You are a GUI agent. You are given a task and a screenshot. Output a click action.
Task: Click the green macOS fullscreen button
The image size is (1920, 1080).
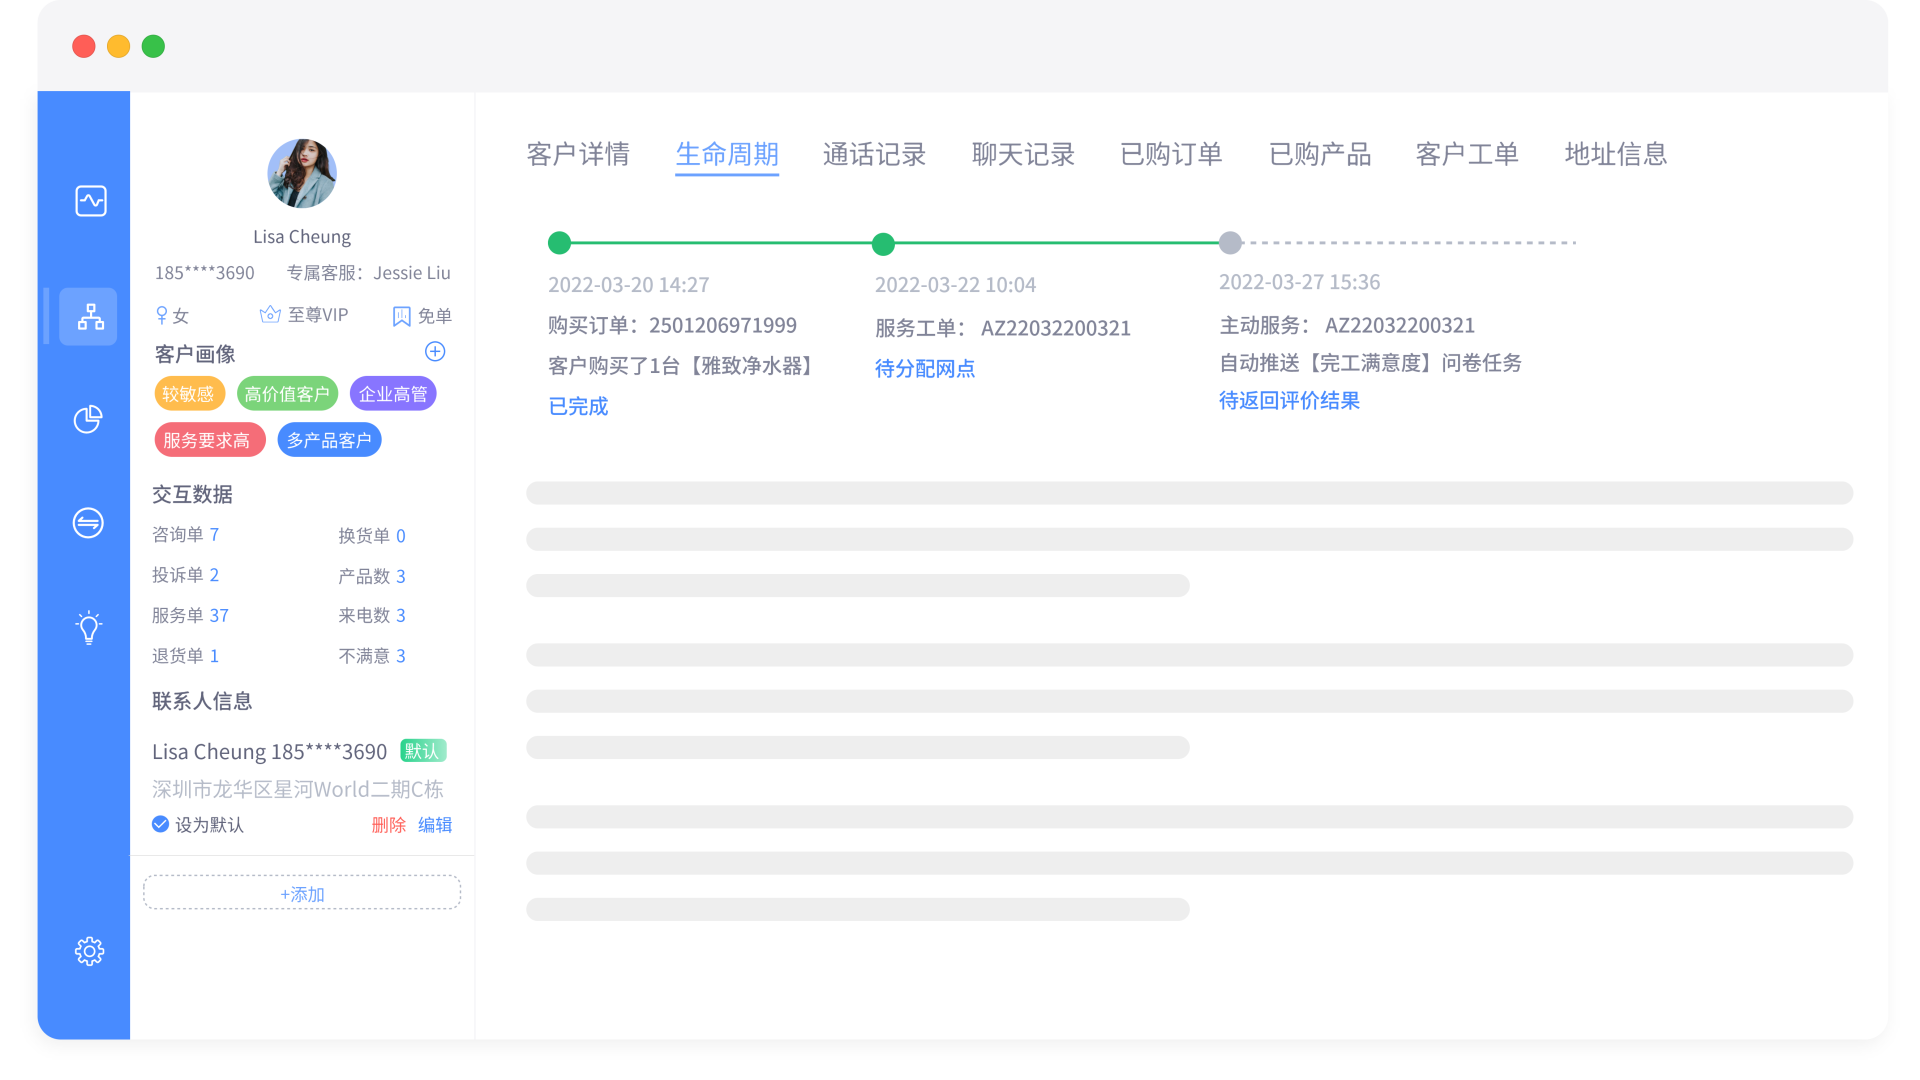(x=153, y=46)
